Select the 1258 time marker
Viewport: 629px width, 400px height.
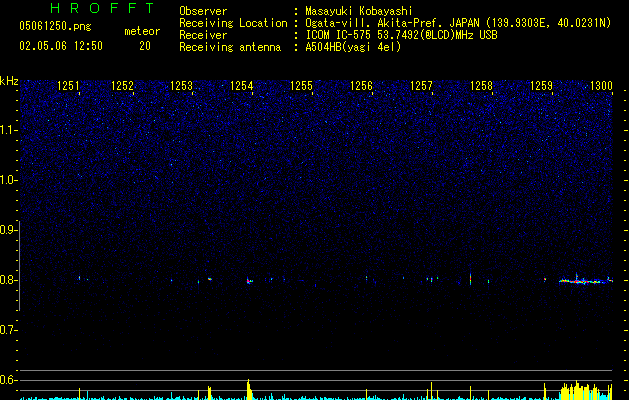coord(481,86)
